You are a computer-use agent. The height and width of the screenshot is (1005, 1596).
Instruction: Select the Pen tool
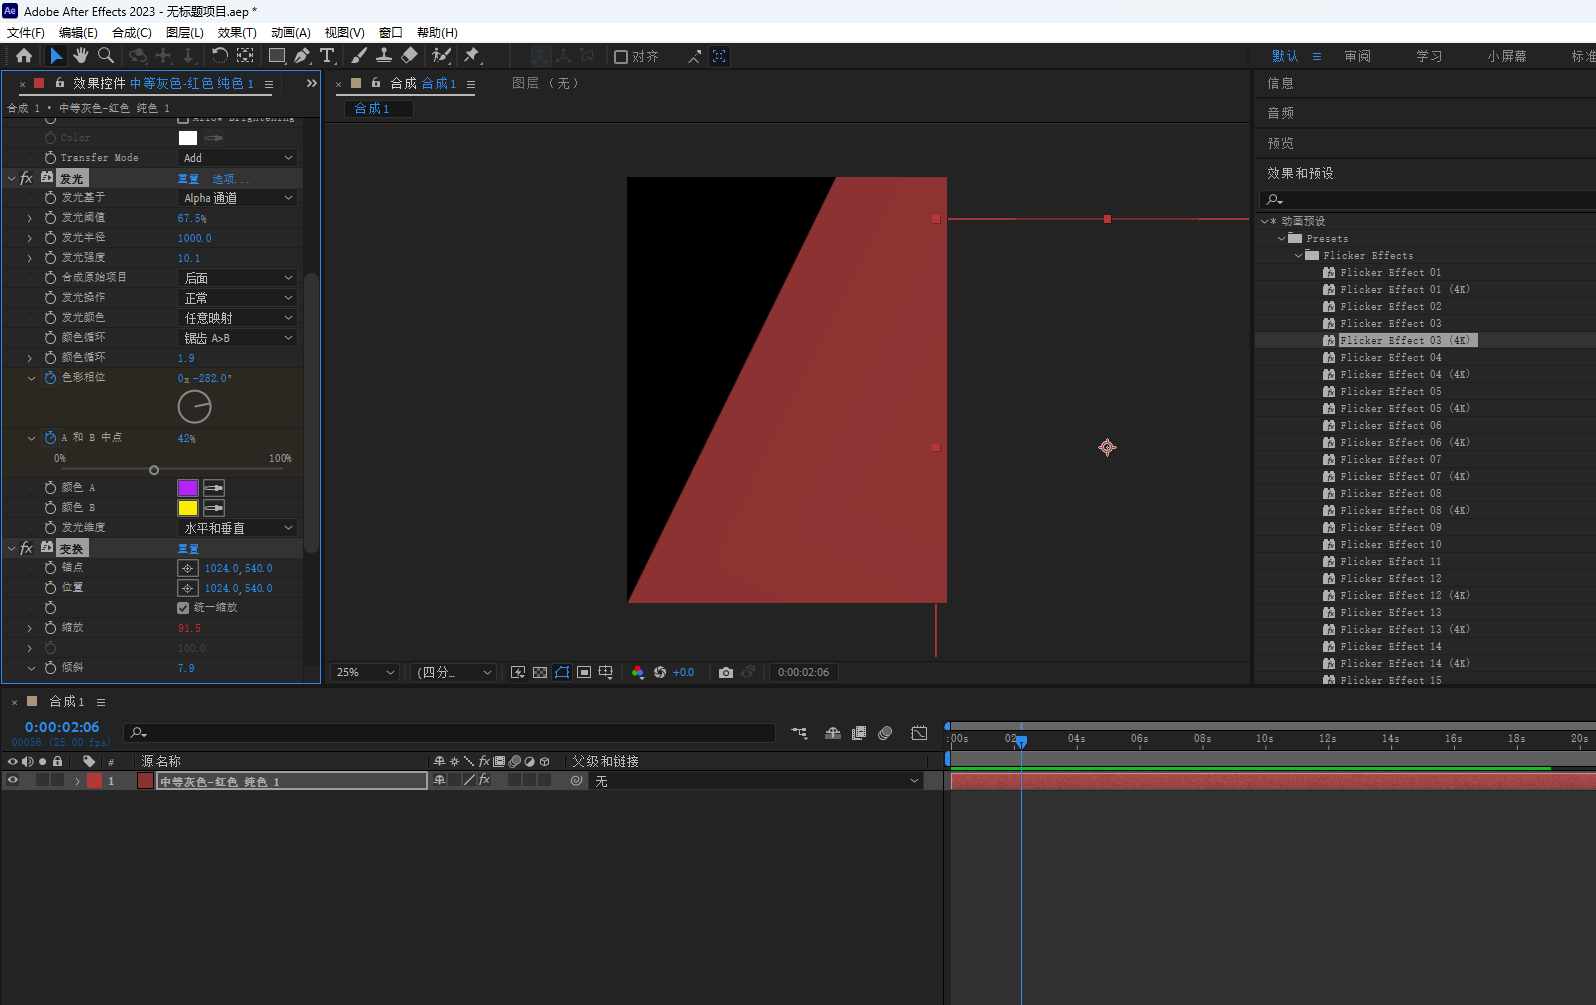click(302, 56)
